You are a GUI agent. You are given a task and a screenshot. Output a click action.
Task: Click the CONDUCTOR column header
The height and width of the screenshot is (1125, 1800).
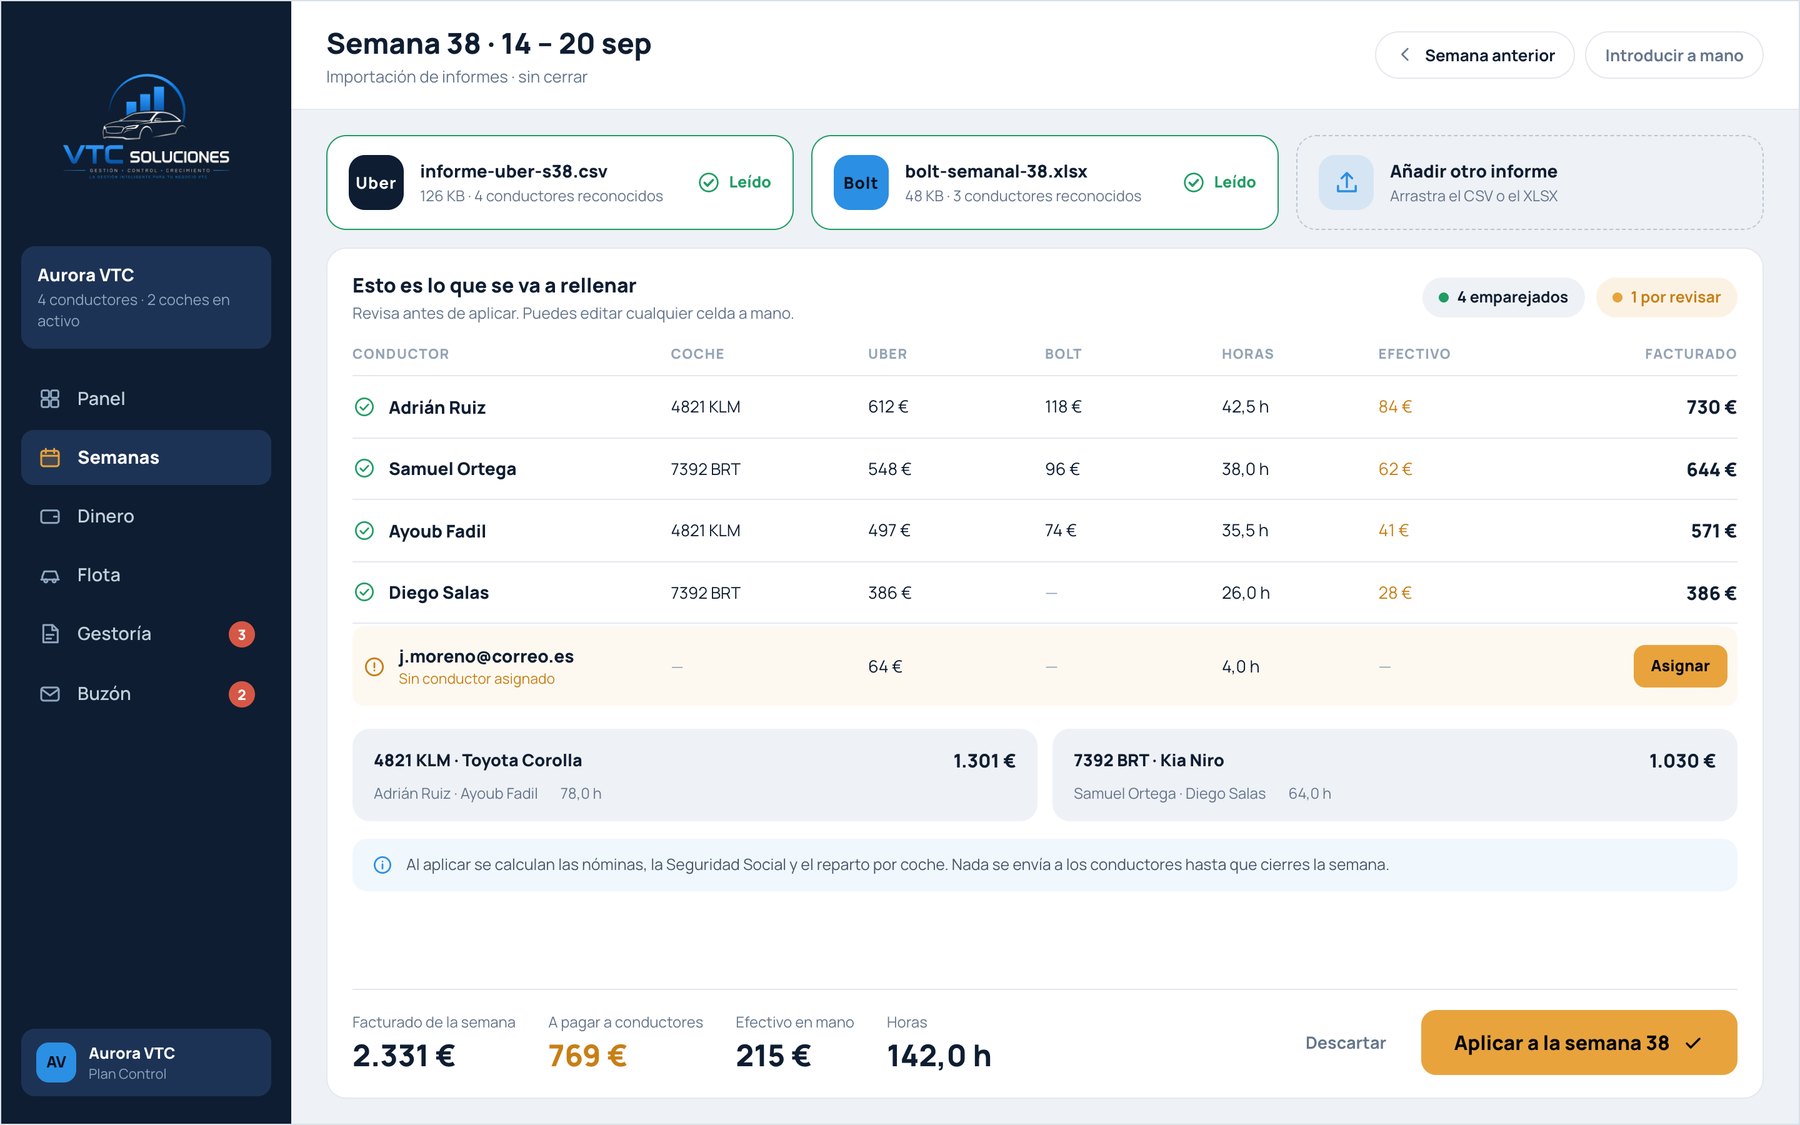(x=400, y=354)
